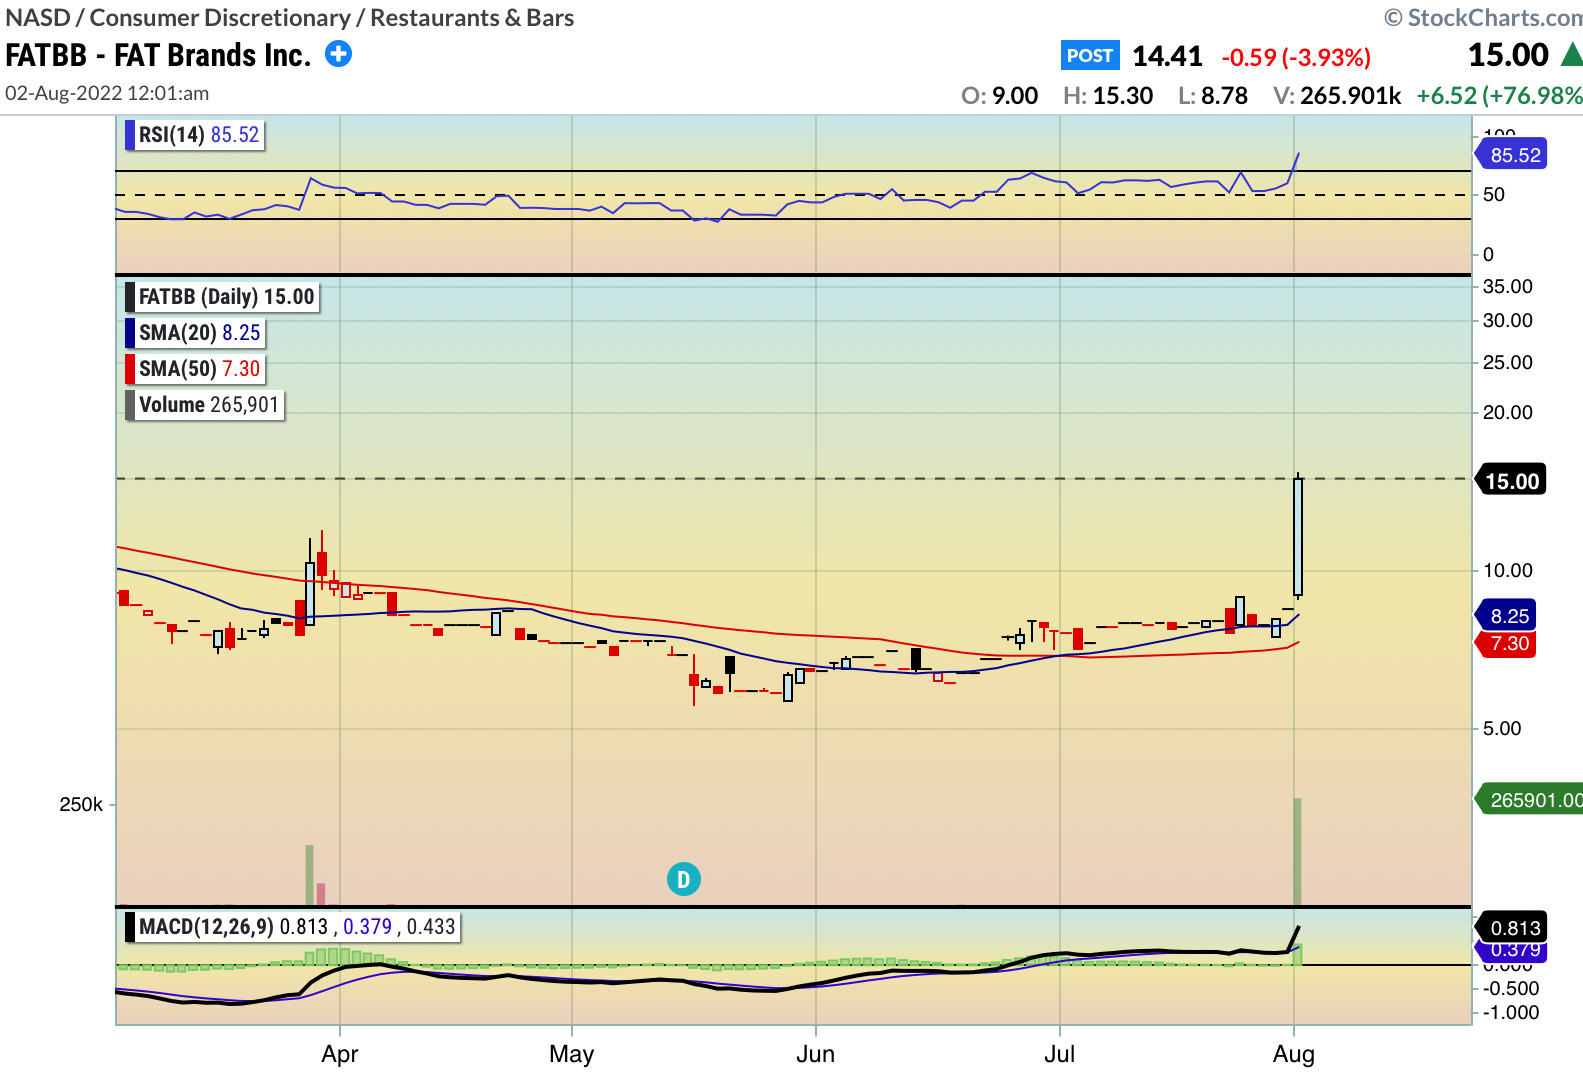
Task: Click the large August breakout candlestick
Action: coord(1298,537)
